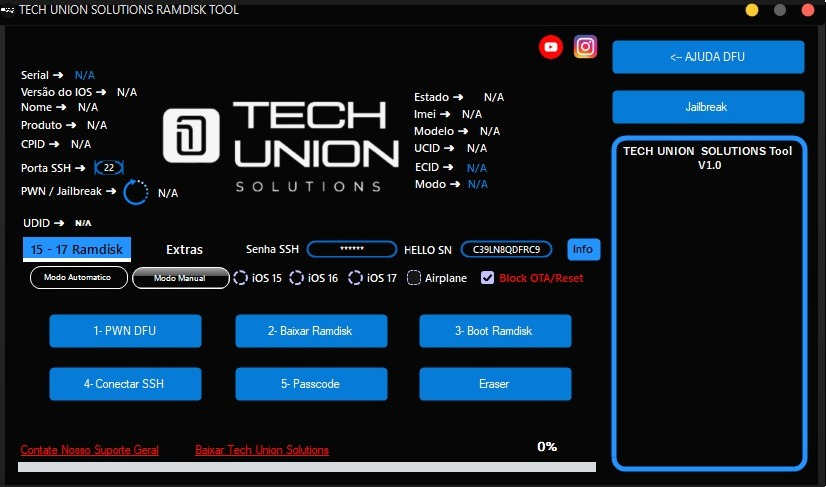The height and width of the screenshot is (487, 826).
Task: Click 4- Conectar SSH button
Action: pos(125,384)
